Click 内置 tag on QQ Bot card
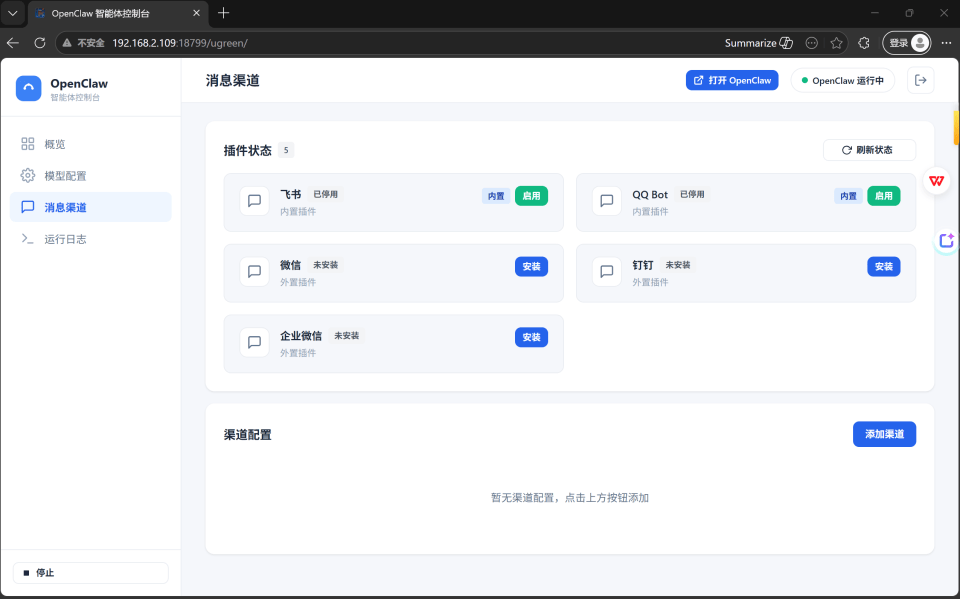Screen dimensions: 960x599 tap(848, 196)
